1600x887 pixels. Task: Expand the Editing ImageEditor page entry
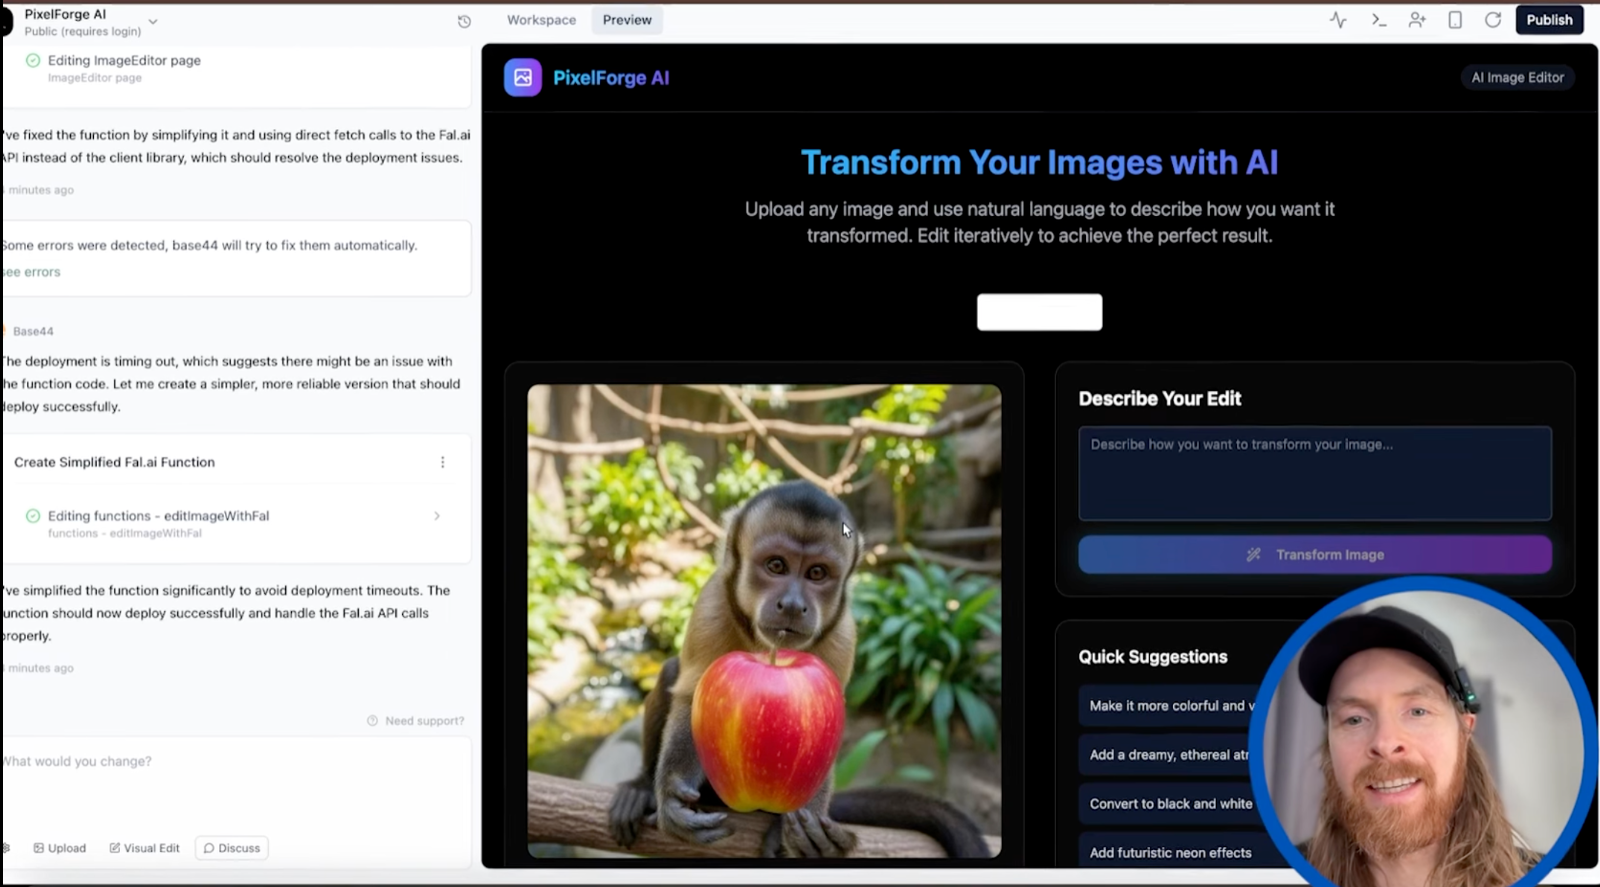pos(124,61)
